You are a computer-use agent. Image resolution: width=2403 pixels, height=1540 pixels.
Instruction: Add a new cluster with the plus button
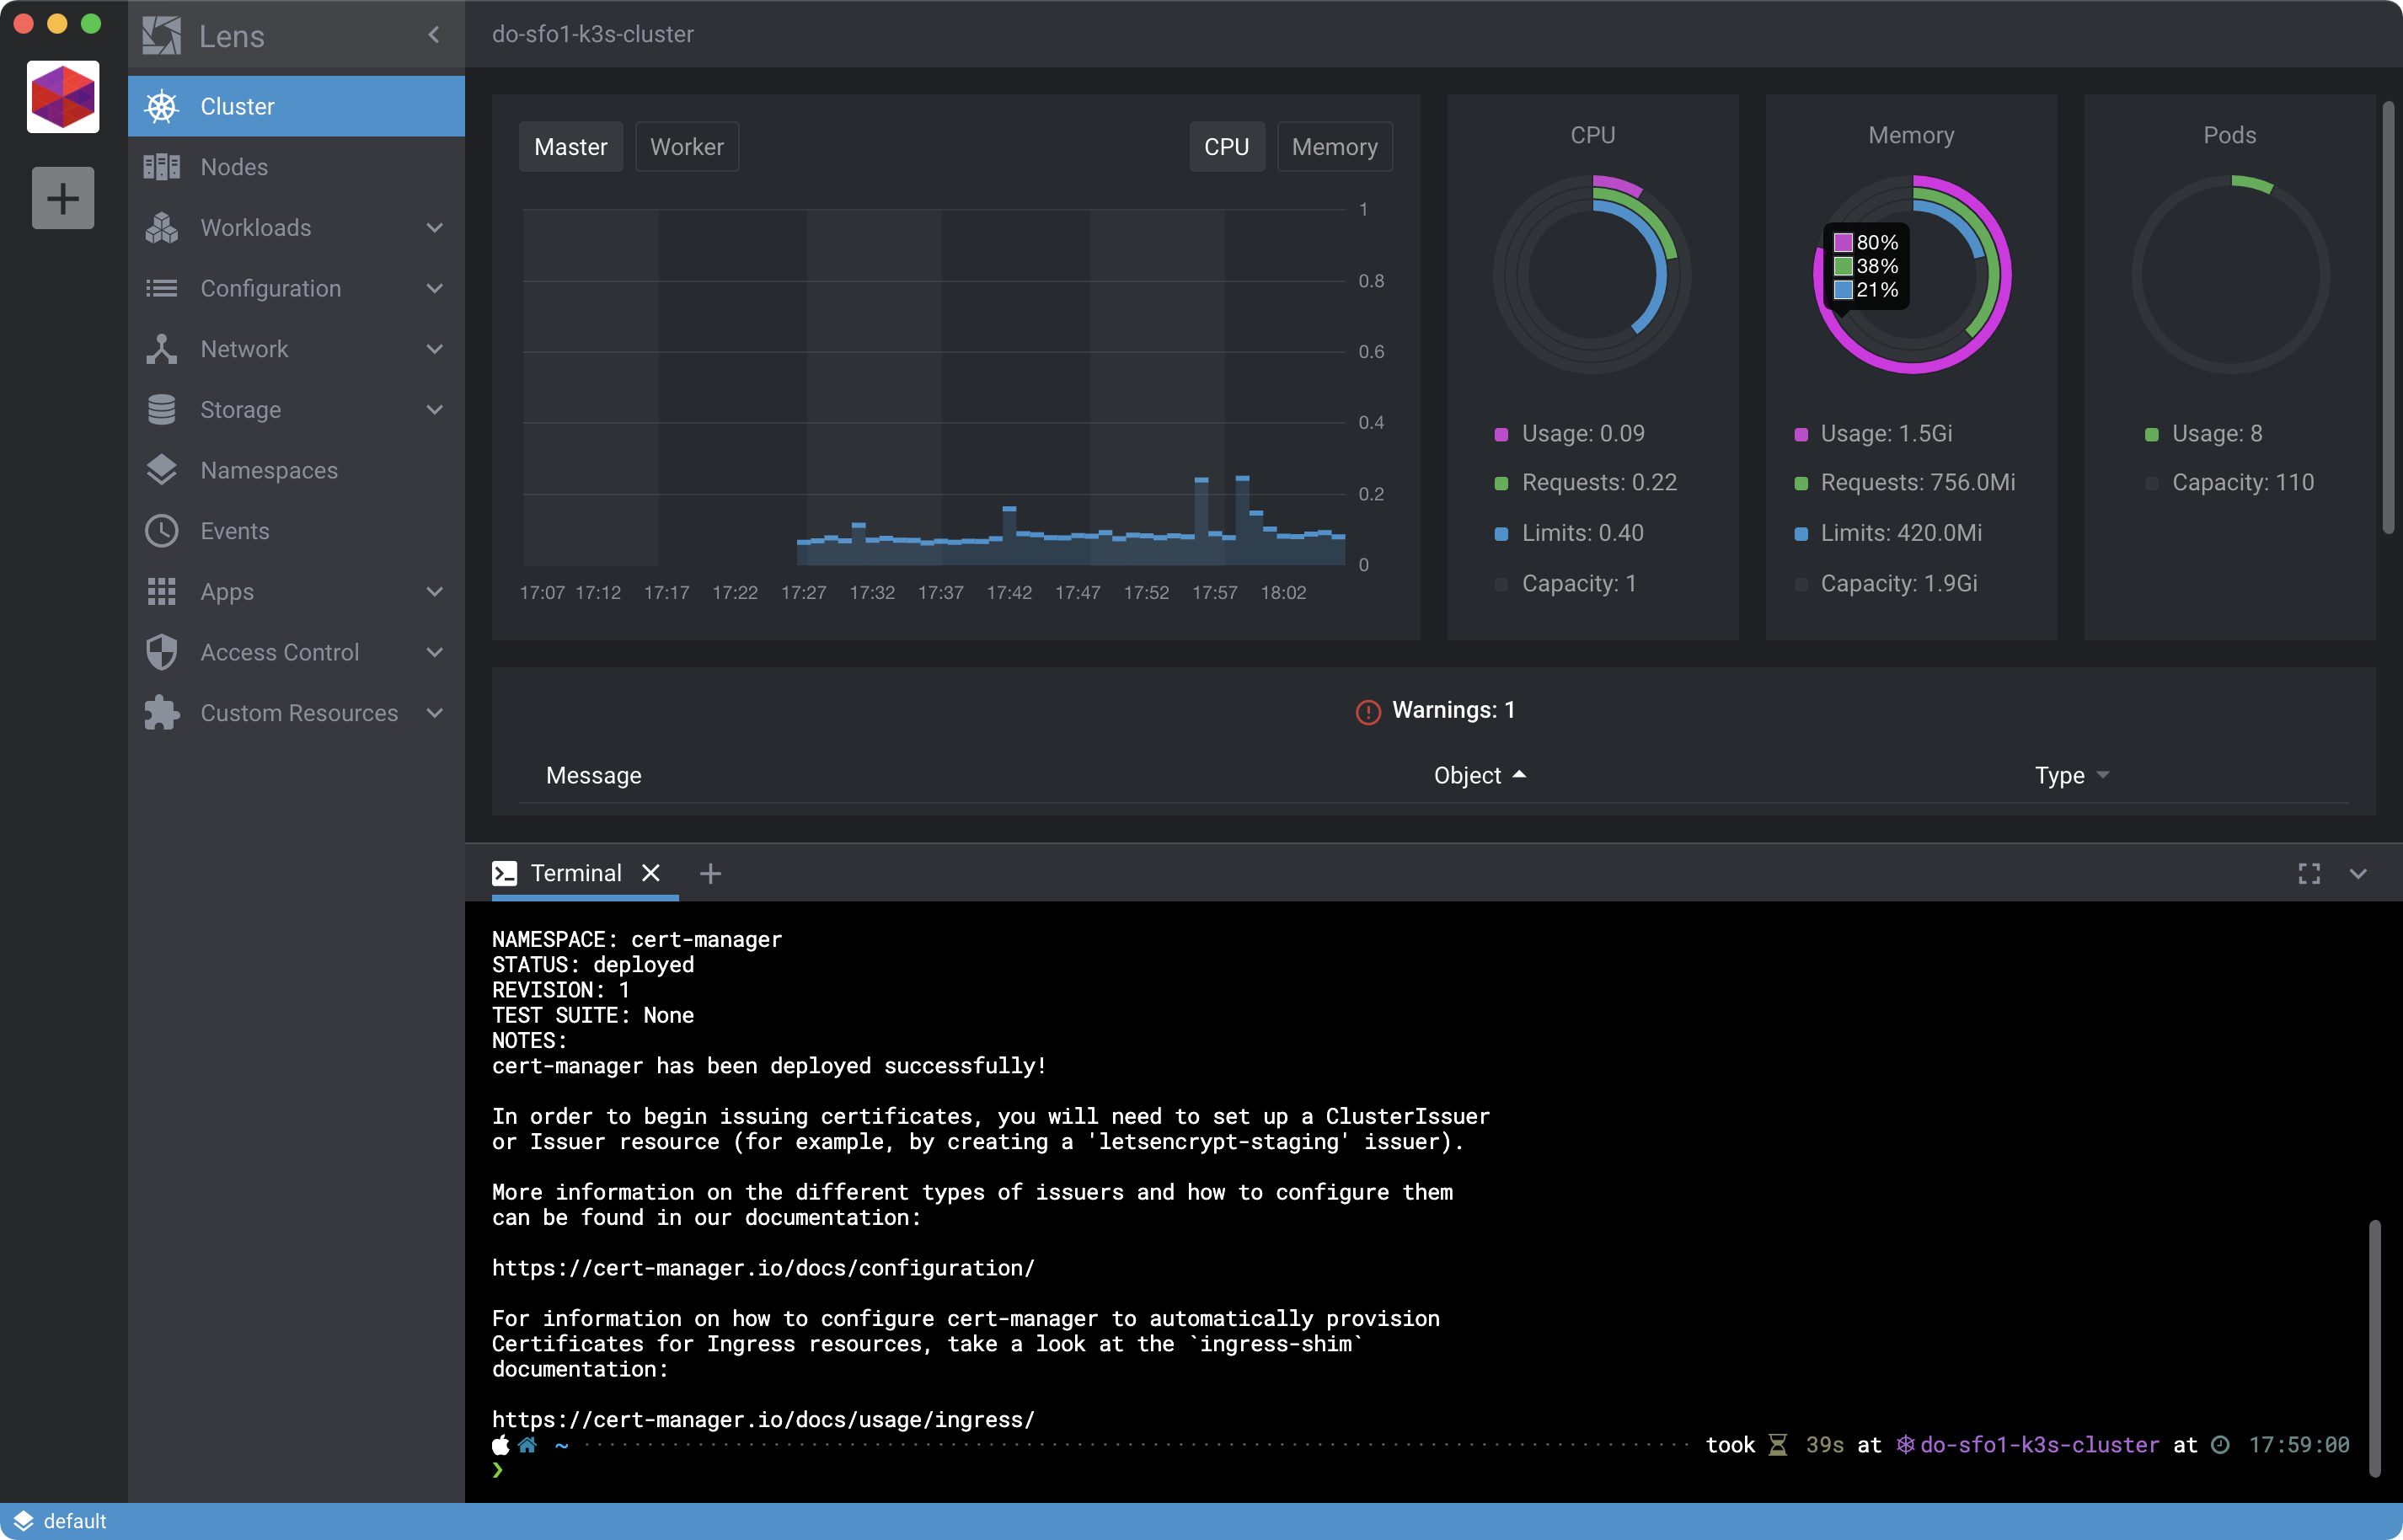click(63, 198)
